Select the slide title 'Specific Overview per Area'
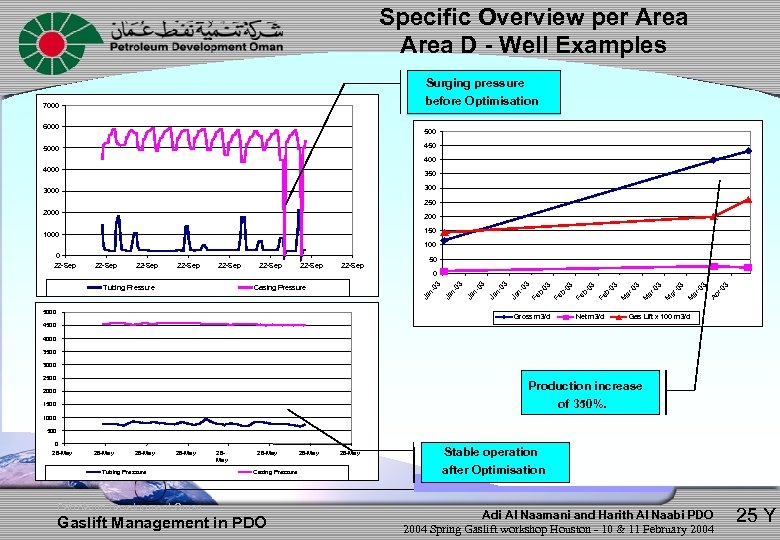 (533, 17)
